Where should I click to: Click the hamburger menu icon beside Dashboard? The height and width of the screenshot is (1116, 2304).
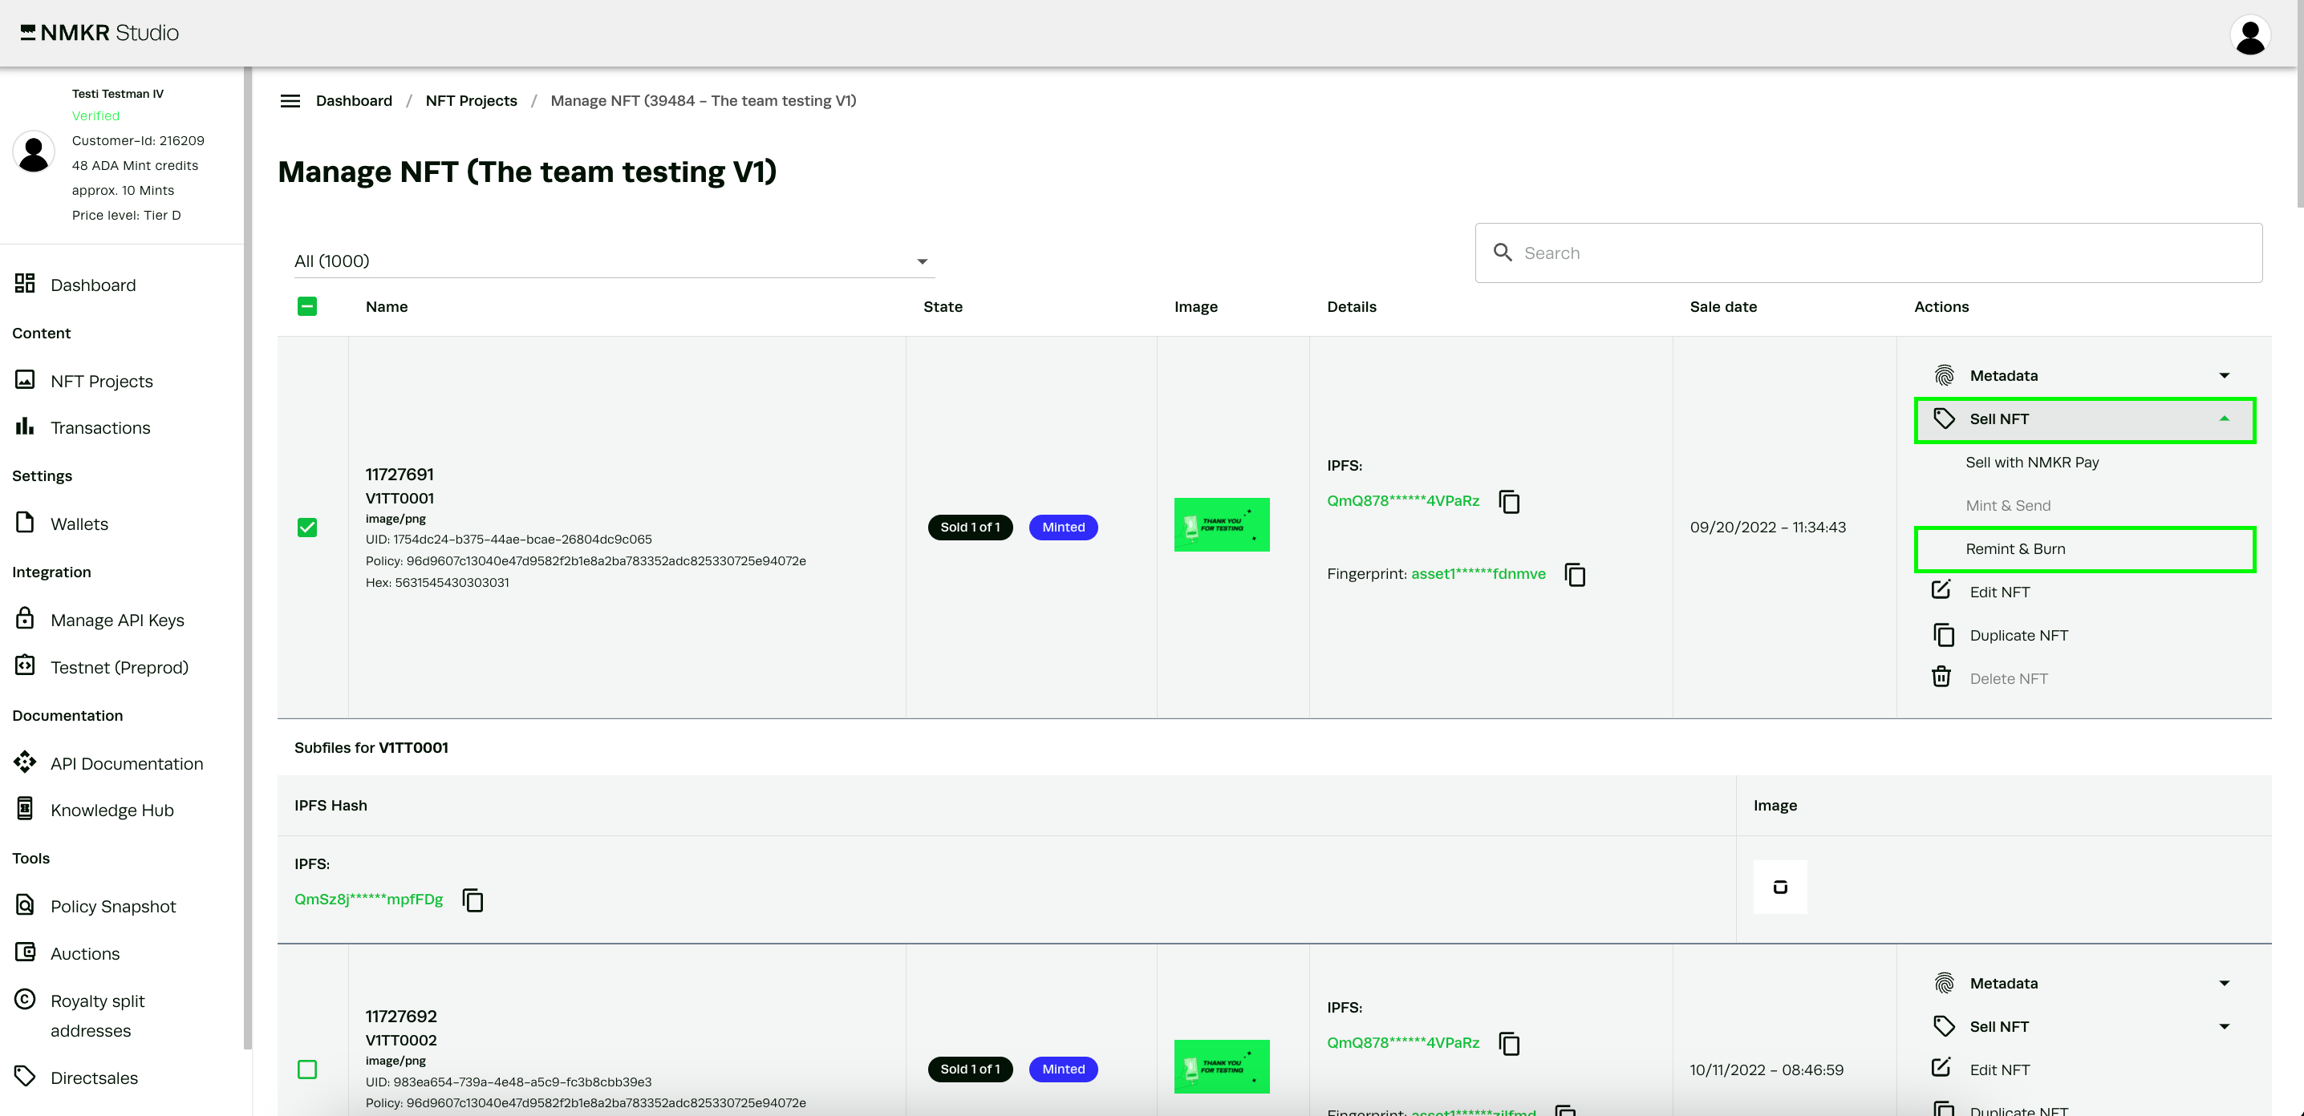[x=290, y=101]
